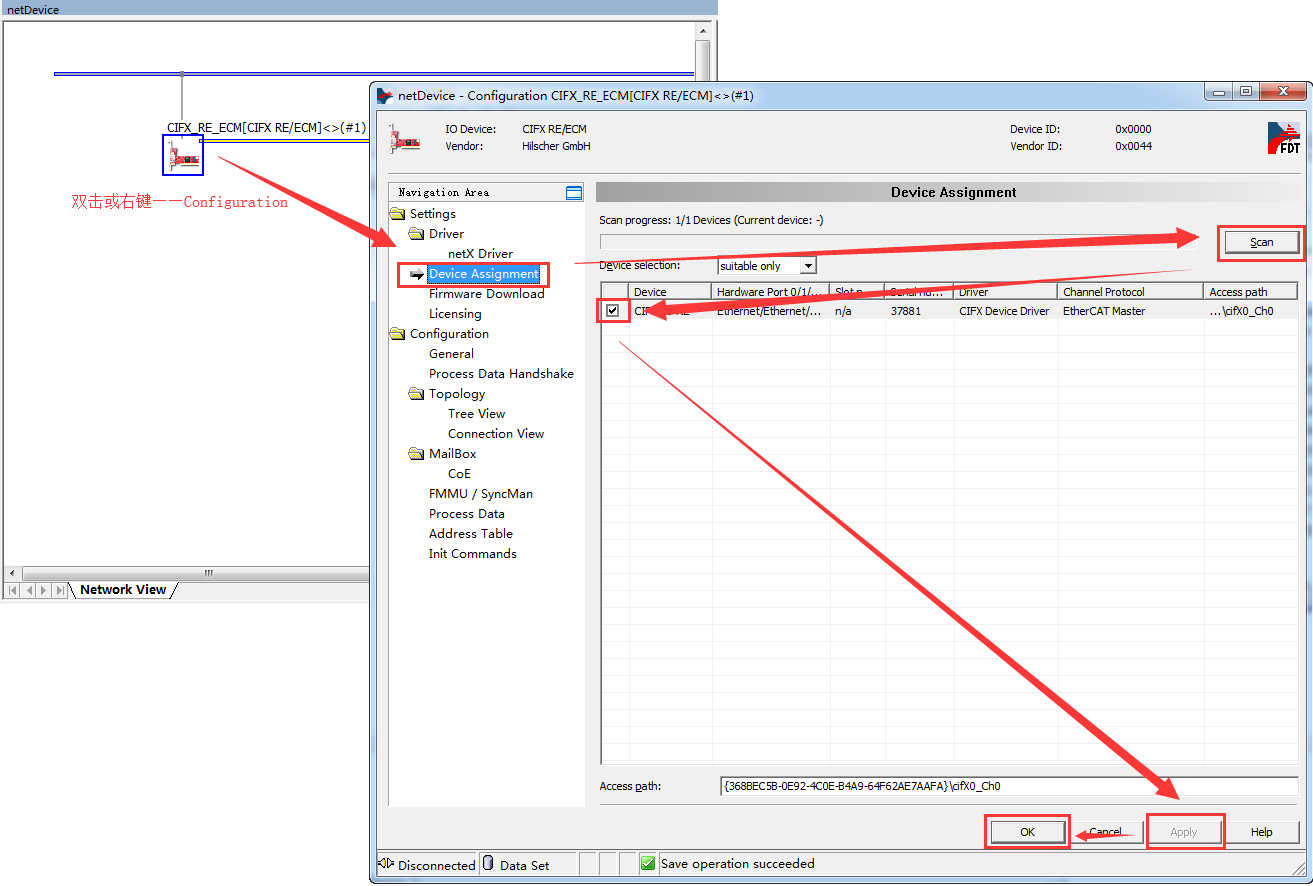Go to last sheet arrow beside Network View
The image size is (1313, 886).
(60, 590)
